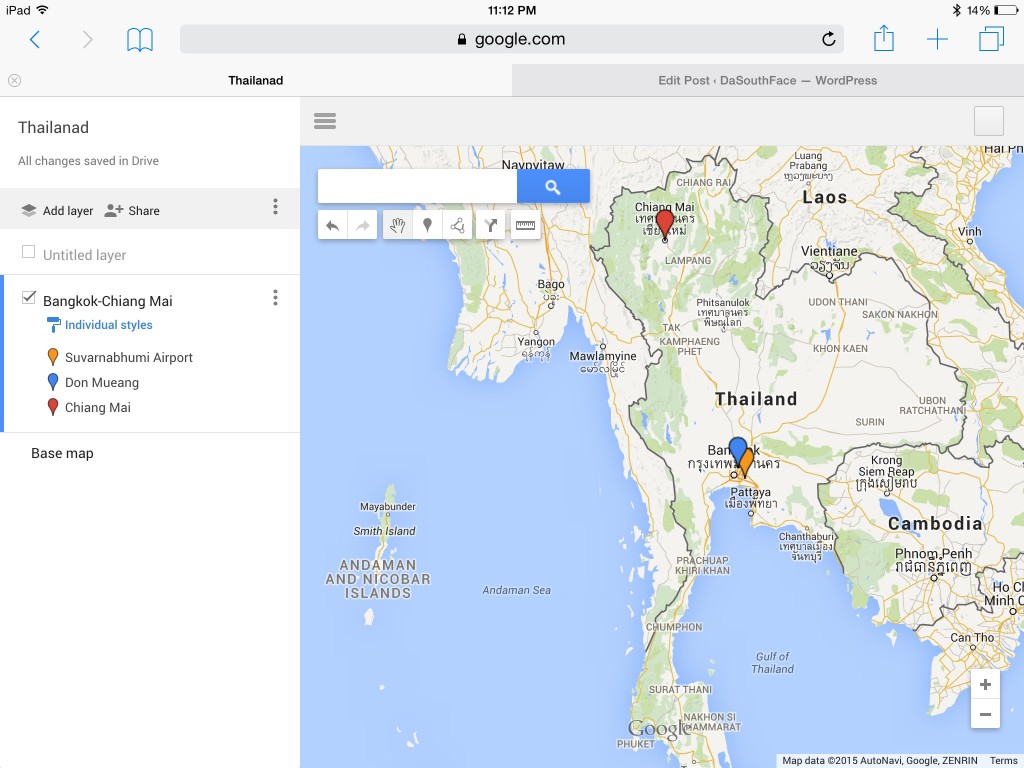Select Don Mueang list item
Screen dimensions: 1024x768
(102, 382)
